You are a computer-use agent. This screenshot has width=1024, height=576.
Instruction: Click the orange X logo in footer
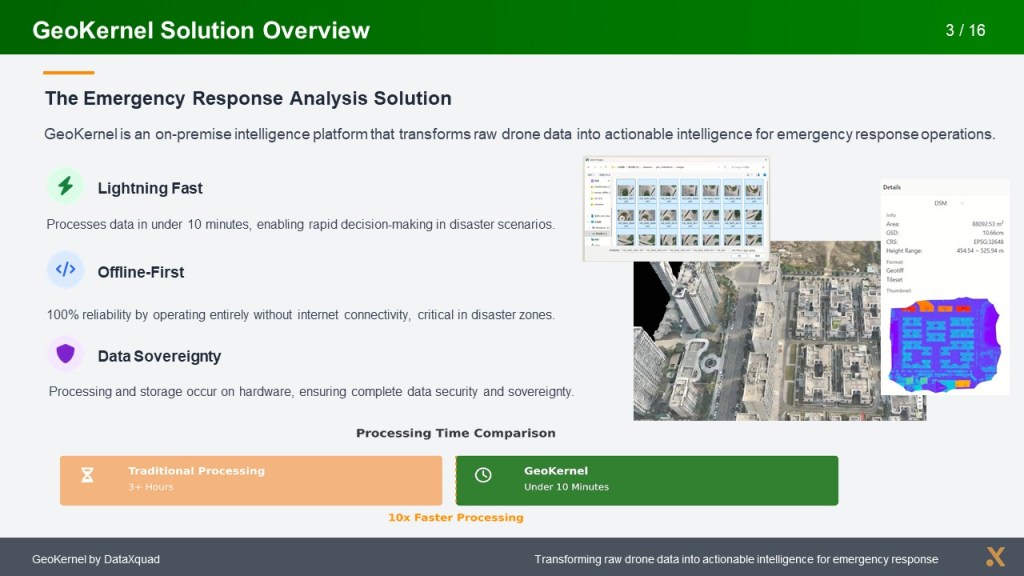point(995,557)
